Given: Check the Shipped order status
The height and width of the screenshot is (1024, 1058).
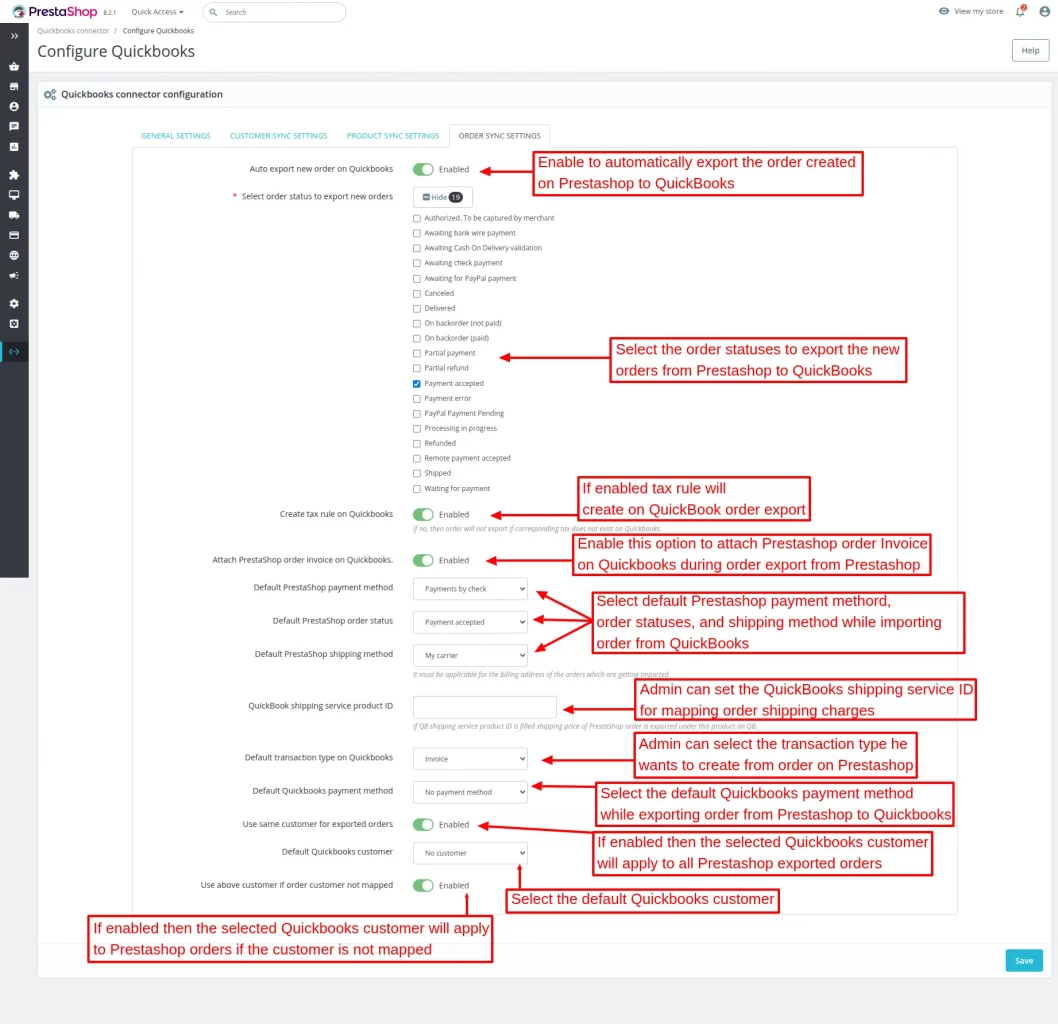Looking at the screenshot, I should pyautogui.click(x=416, y=474).
